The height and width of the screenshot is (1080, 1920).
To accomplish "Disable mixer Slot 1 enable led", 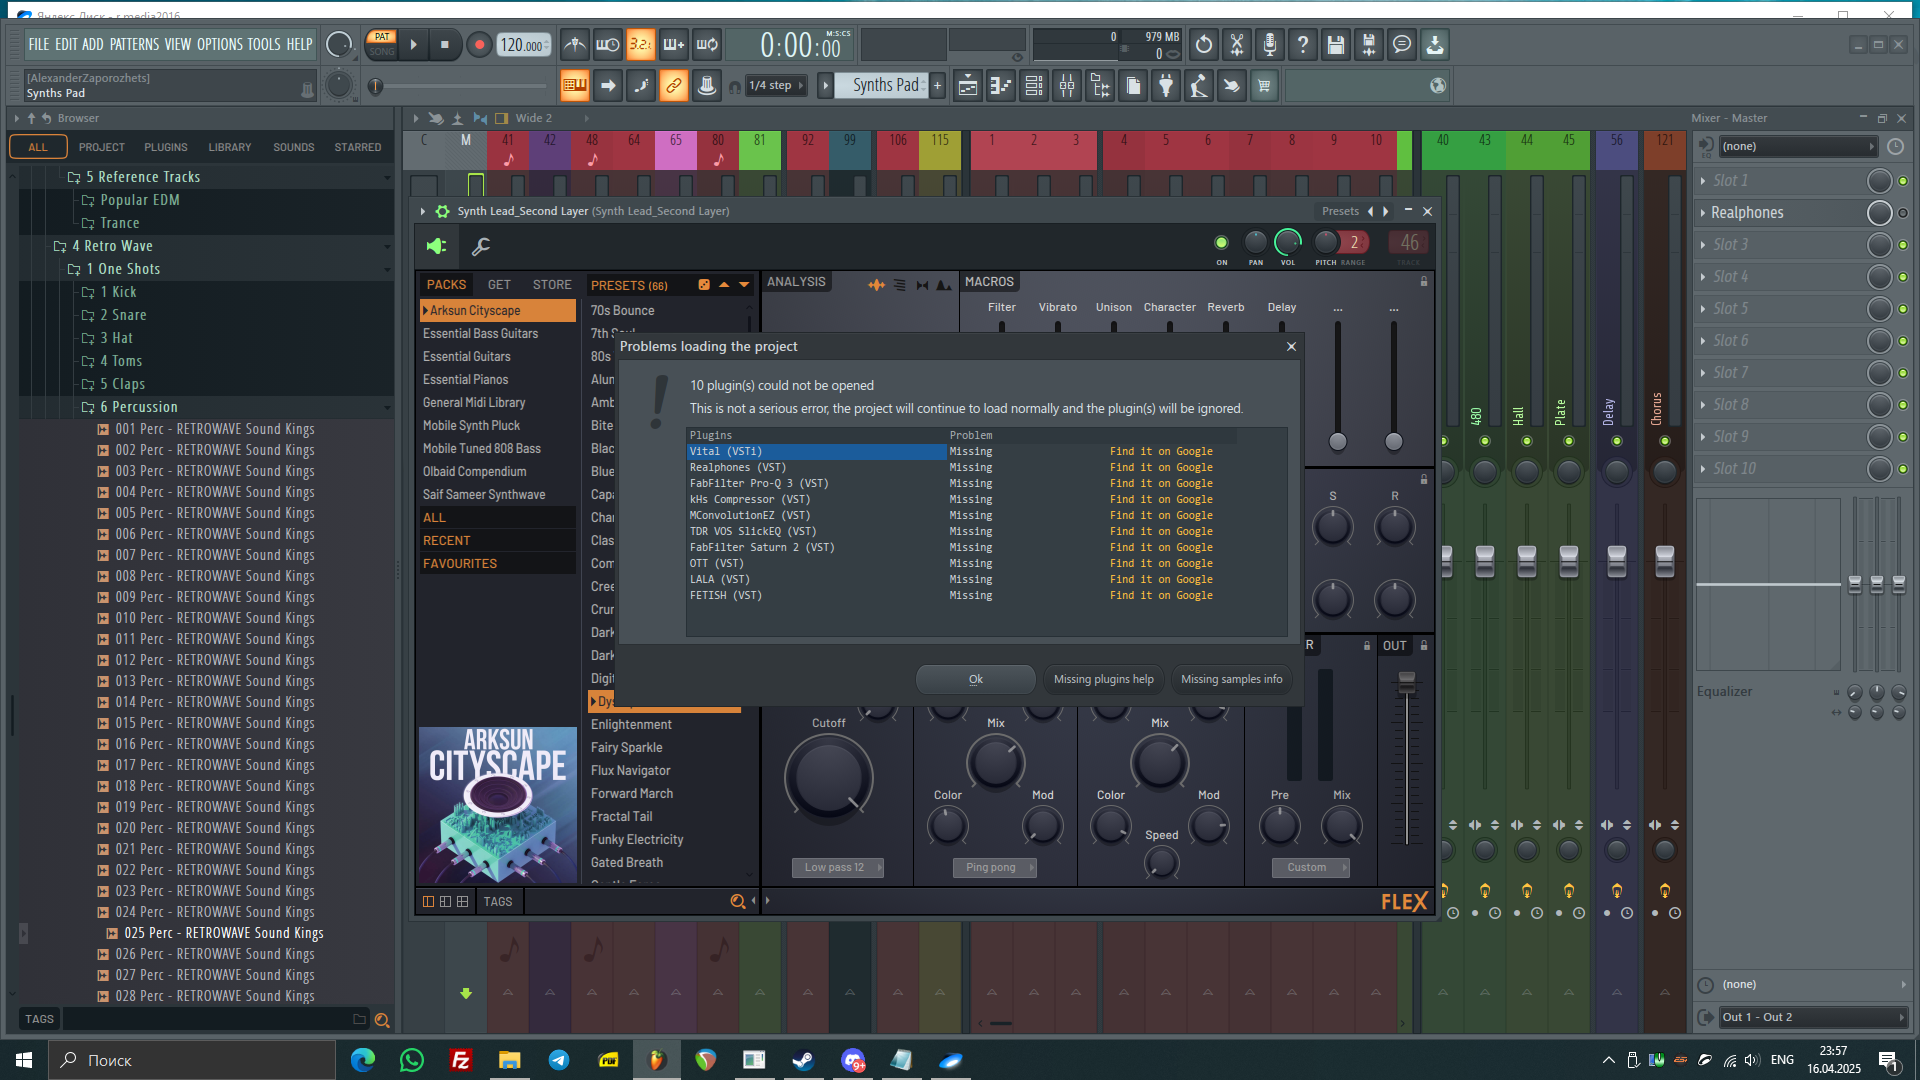I will click(x=1903, y=181).
